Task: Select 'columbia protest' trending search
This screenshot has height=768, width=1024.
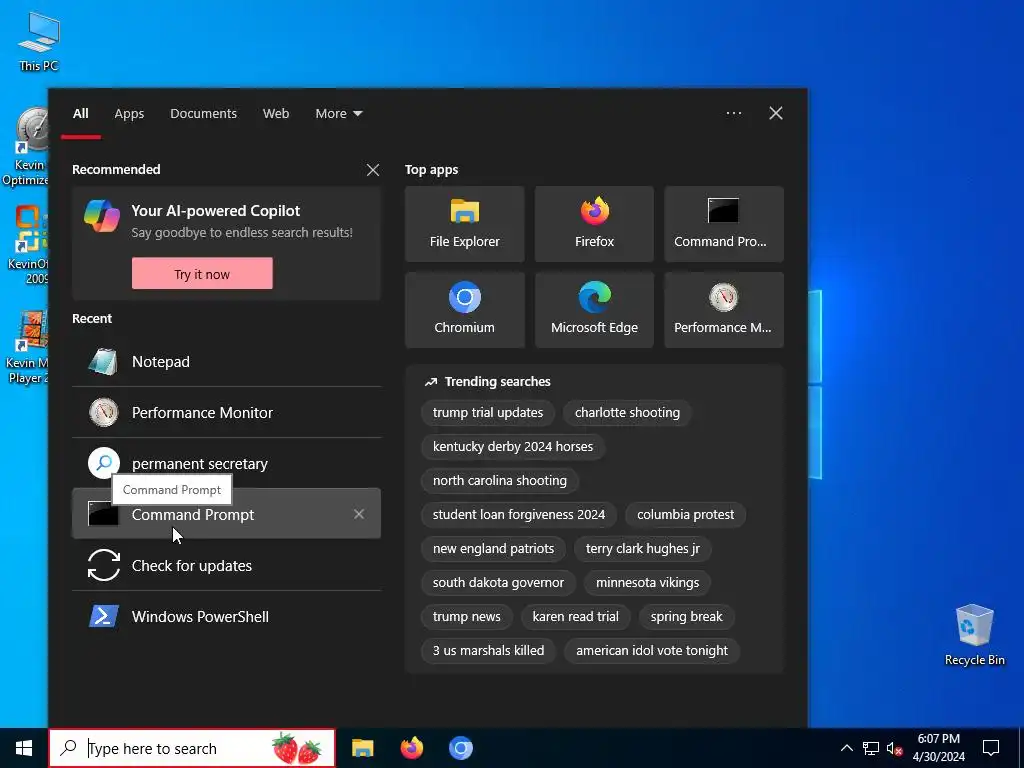Action: (x=685, y=515)
